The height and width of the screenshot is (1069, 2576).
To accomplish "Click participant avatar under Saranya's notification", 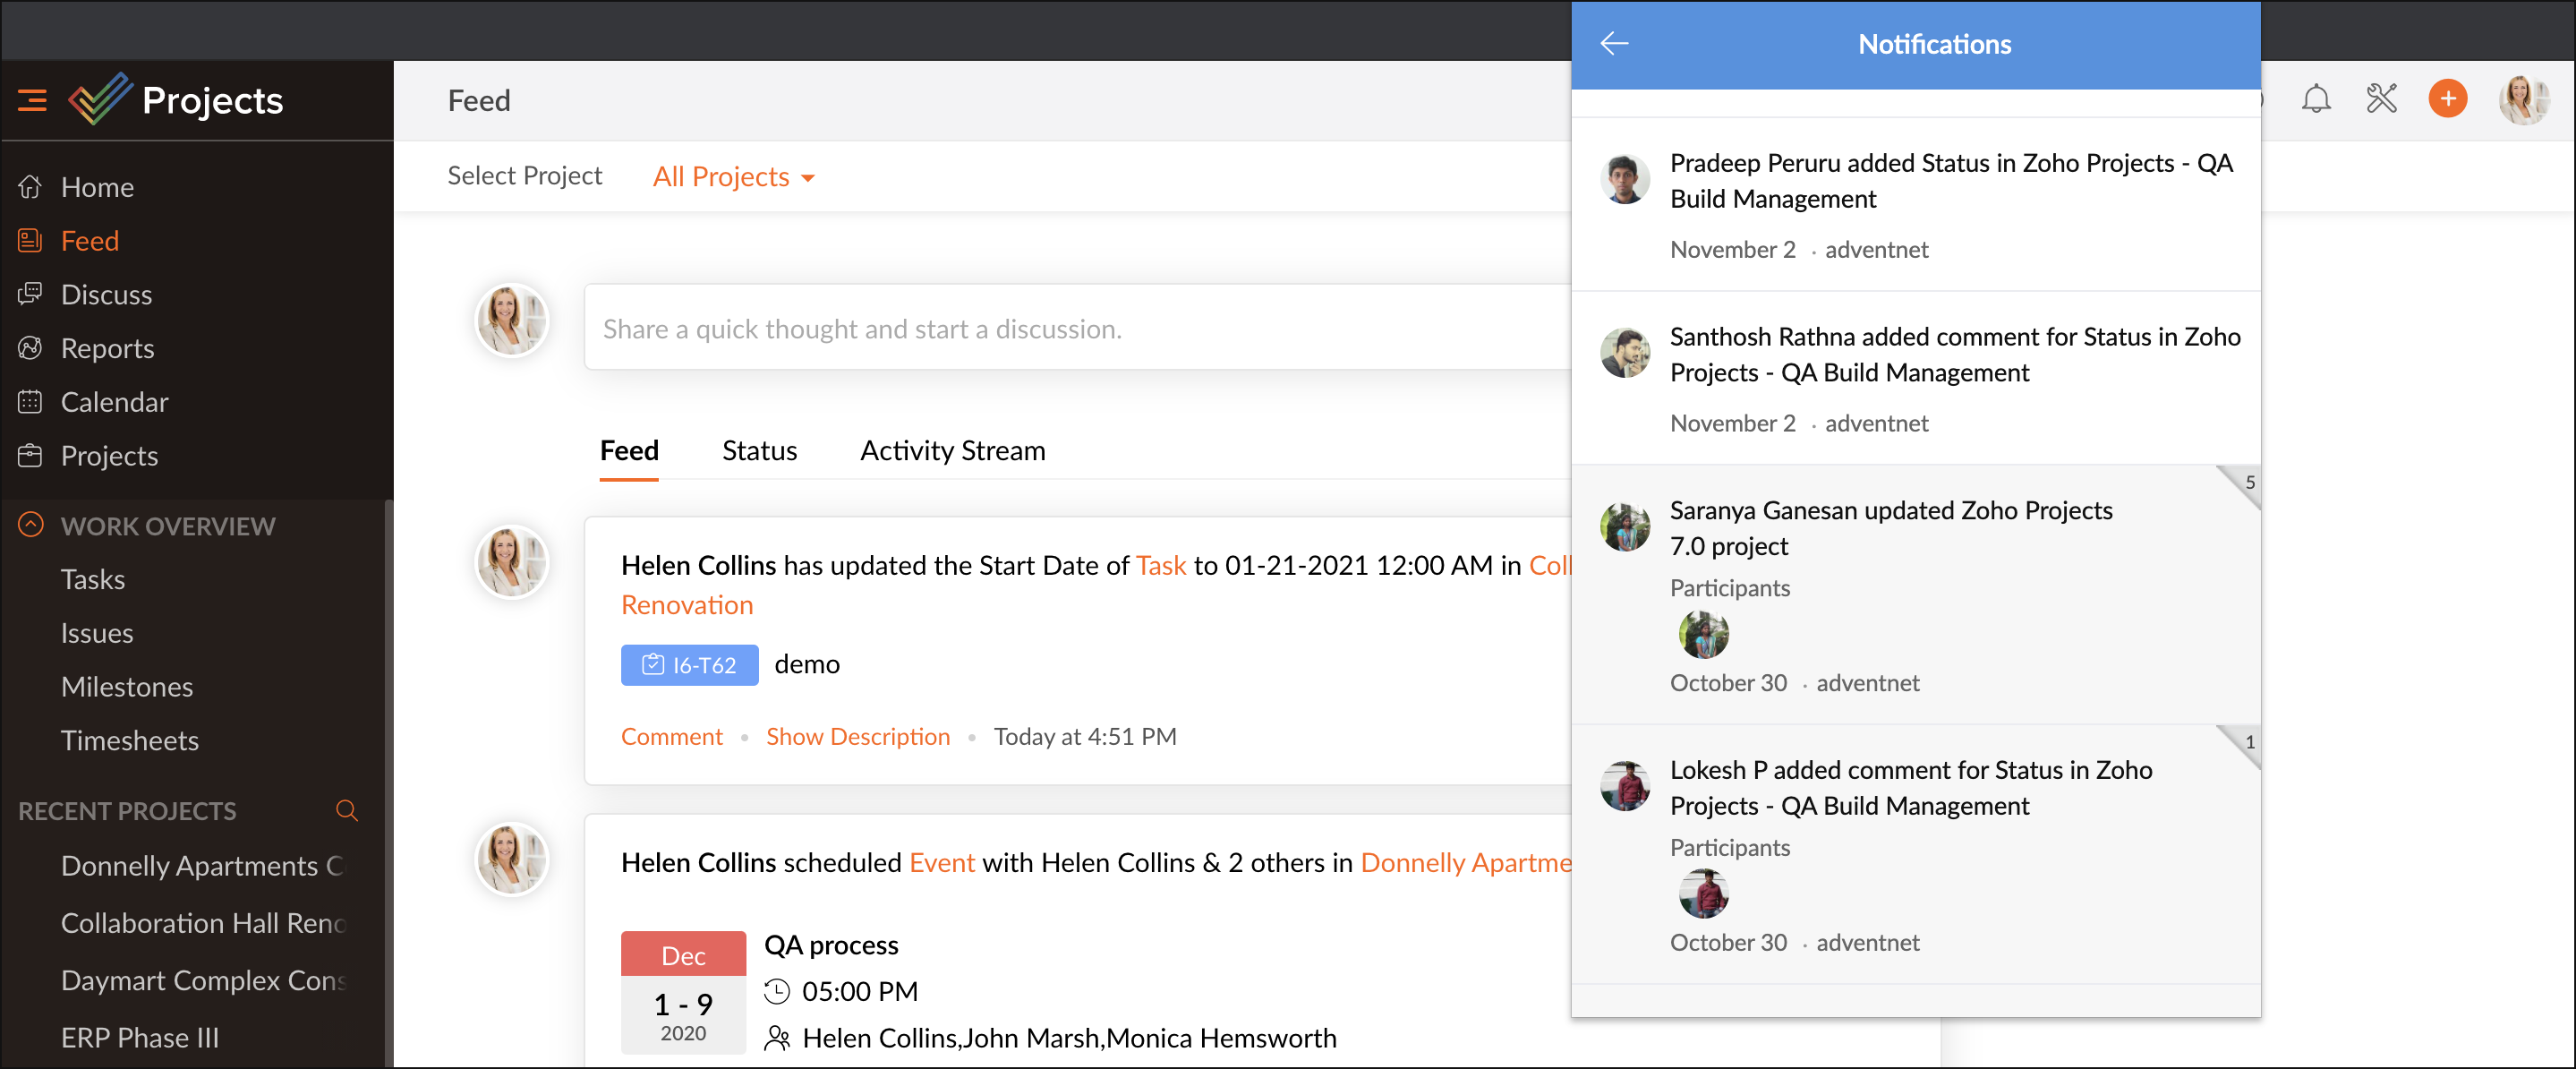I will tap(1703, 634).
